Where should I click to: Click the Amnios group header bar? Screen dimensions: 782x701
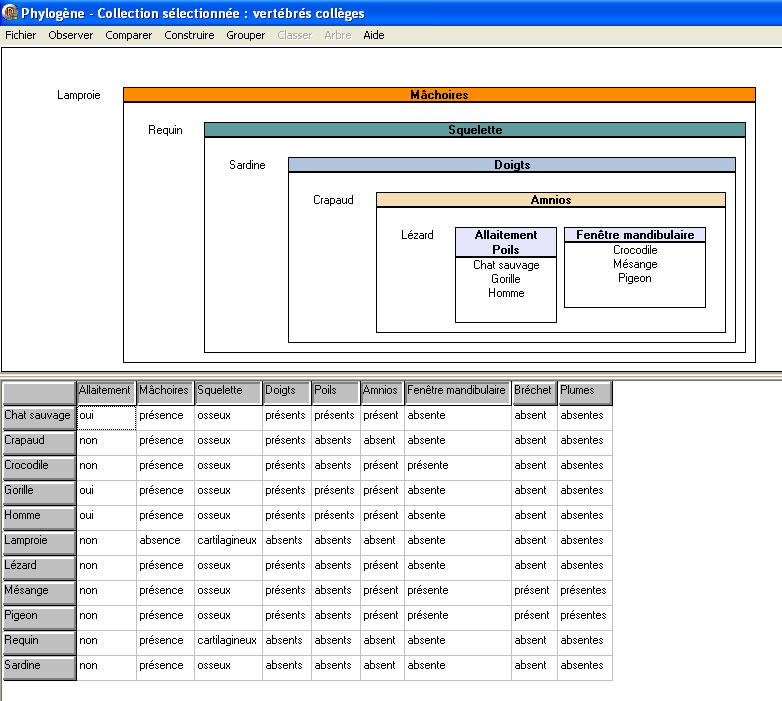coord(550,200)
